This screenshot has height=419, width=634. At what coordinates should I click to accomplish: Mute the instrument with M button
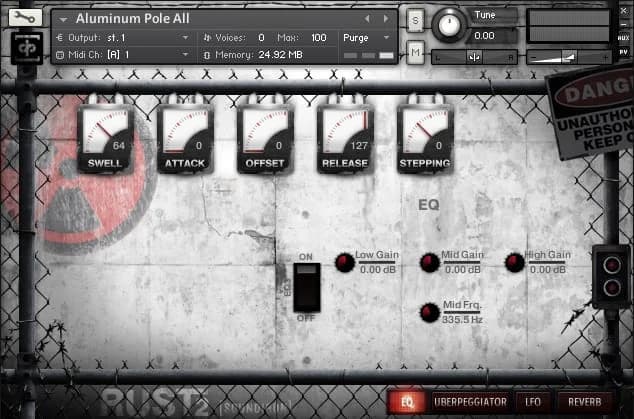point(415,52)
